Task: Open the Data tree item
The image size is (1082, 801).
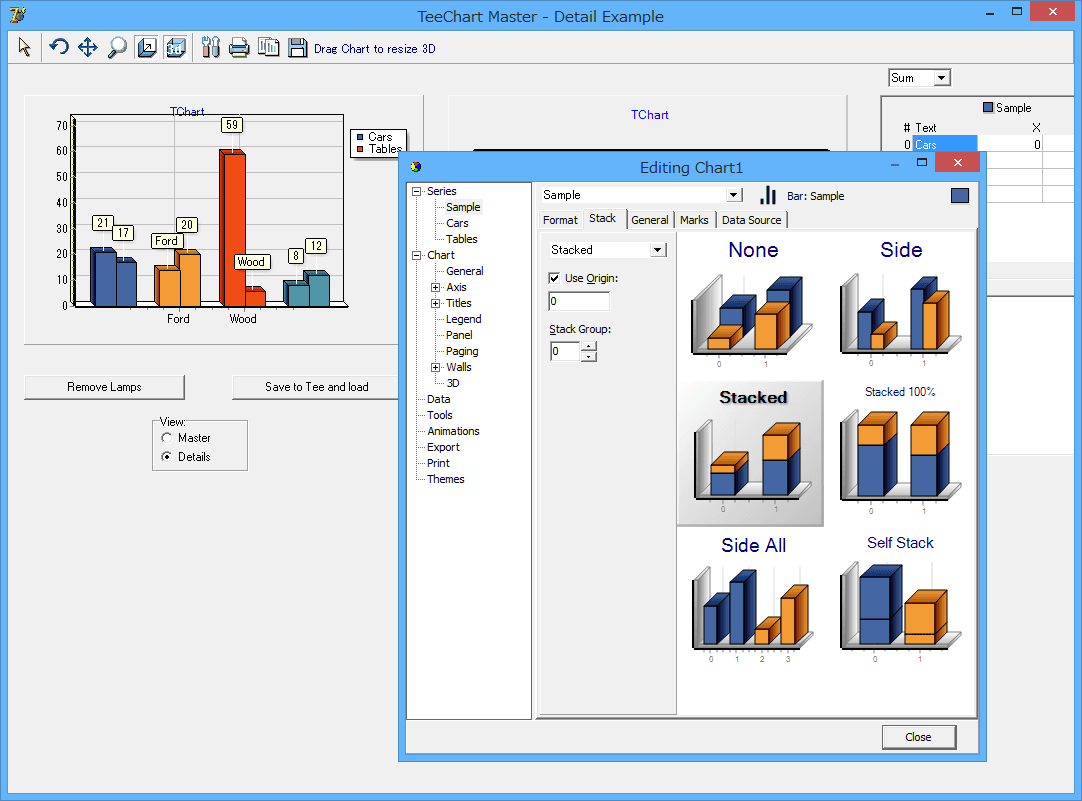Action: [438, 399]
